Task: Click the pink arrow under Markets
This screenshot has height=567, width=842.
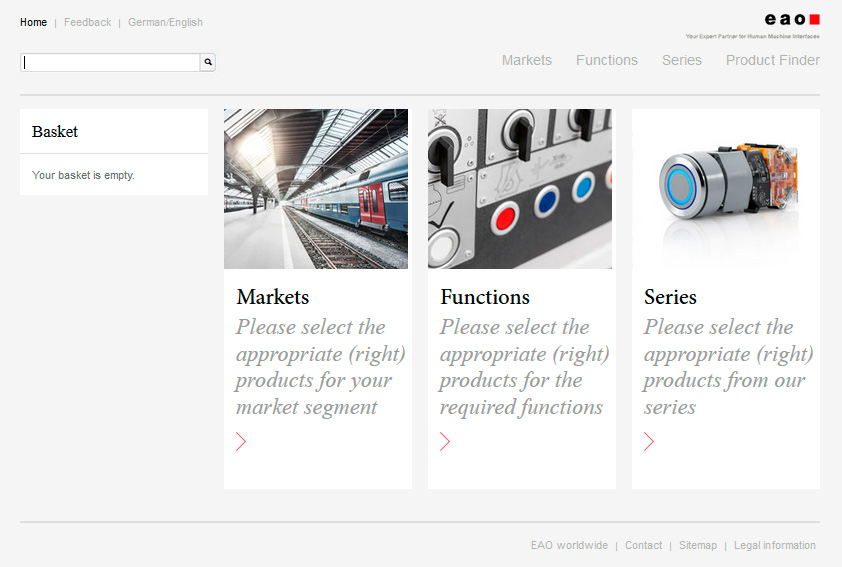Action: [241, 441]
